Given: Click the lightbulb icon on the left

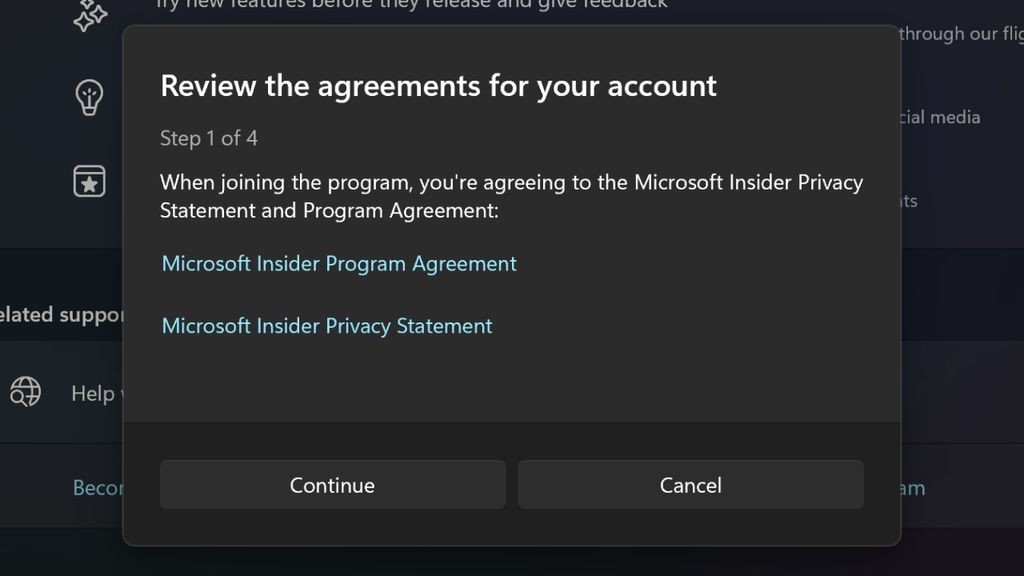Looking at the screenshot, I should click(90, 98).
